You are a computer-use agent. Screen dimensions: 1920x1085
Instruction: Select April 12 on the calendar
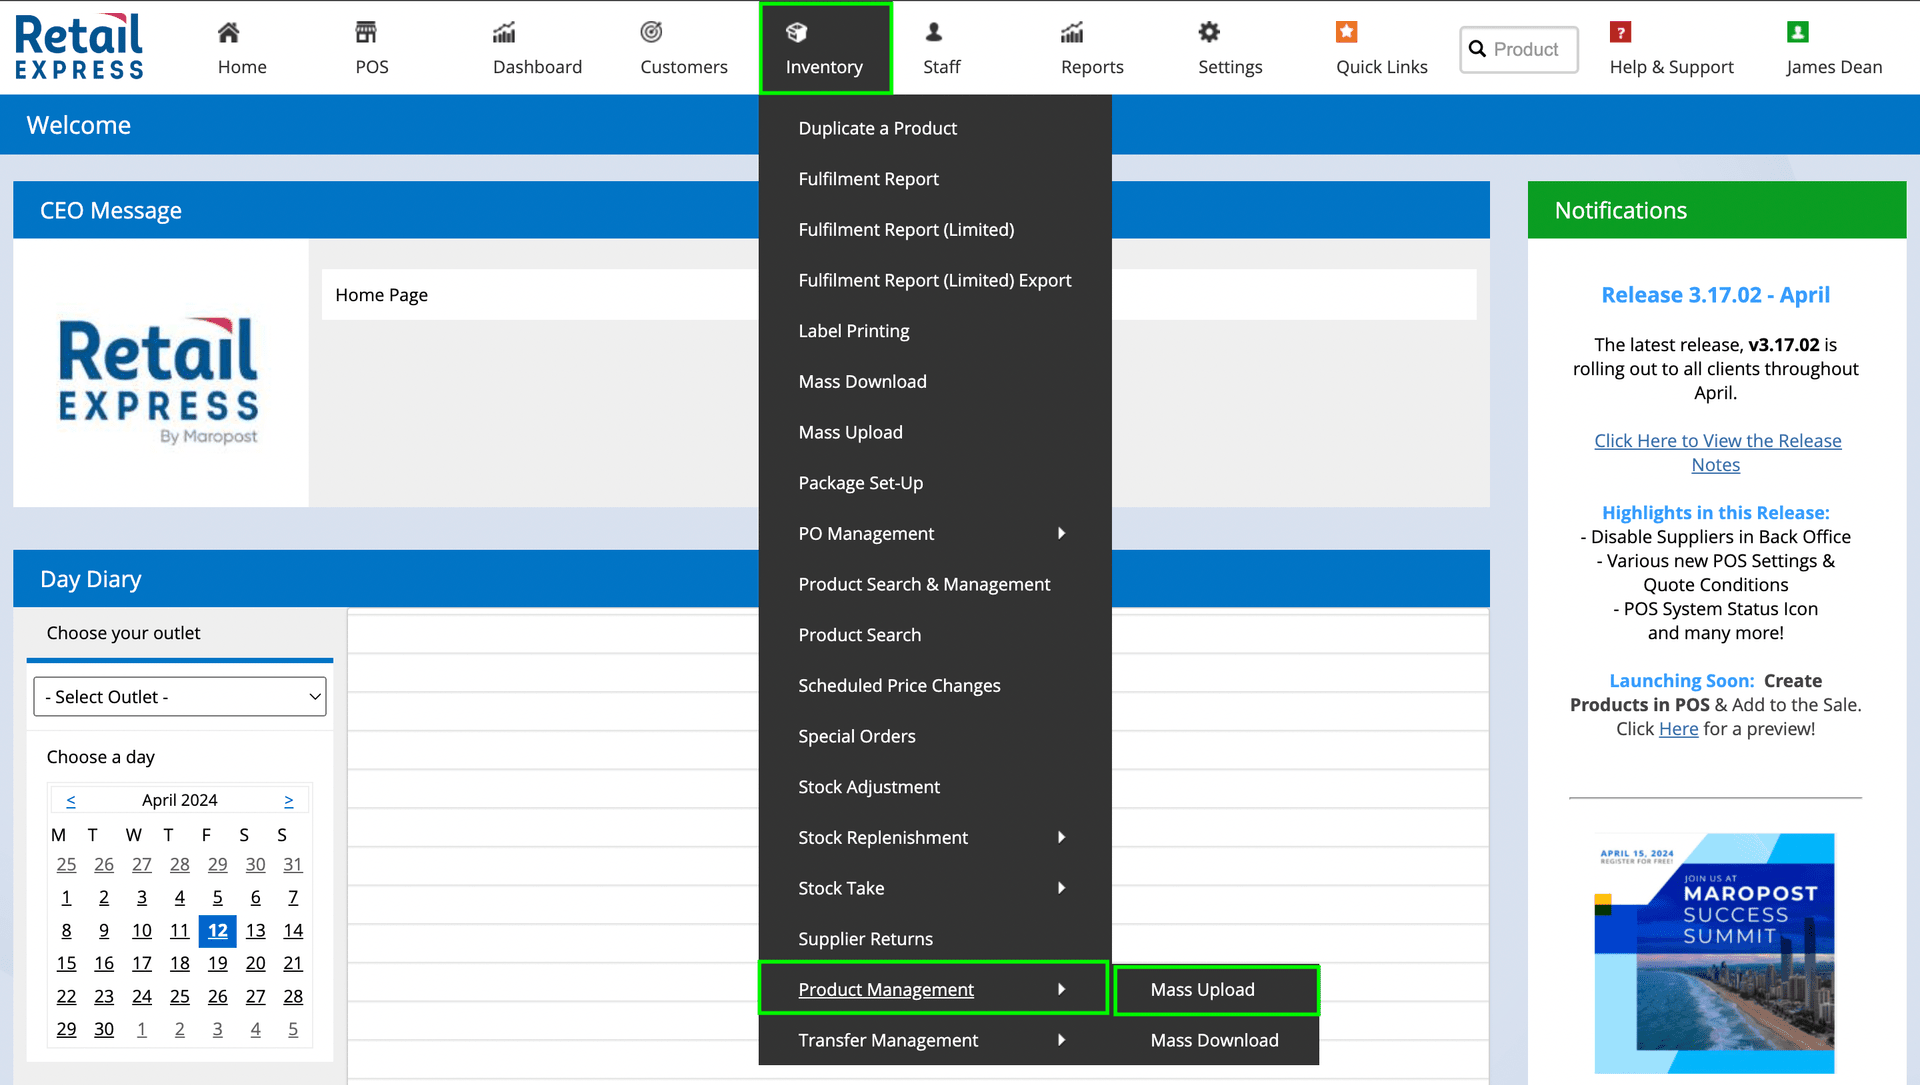coord(217,931)
